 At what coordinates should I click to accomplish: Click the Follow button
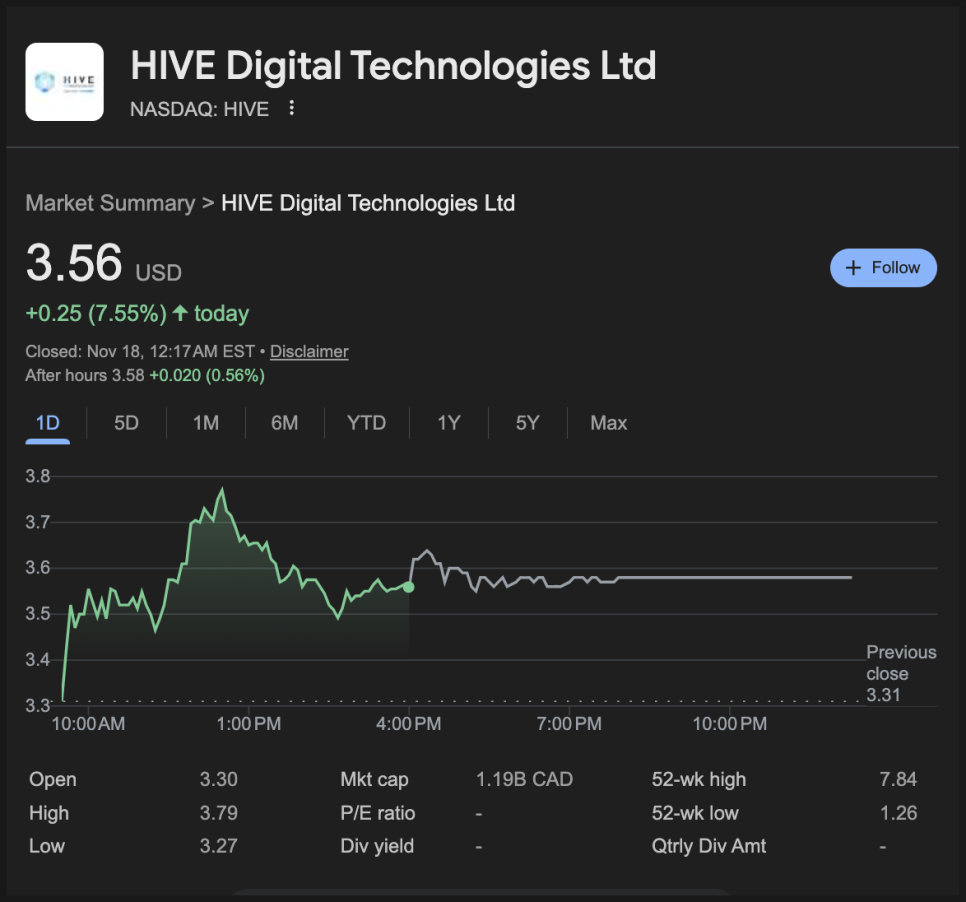883,267
